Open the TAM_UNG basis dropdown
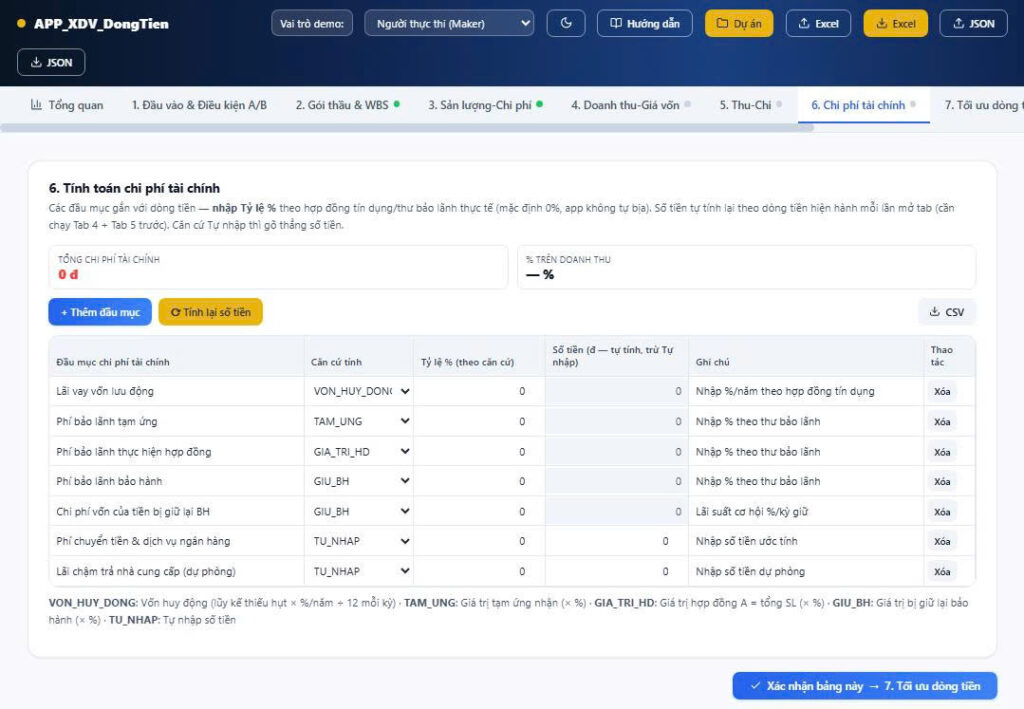Screen dimensions: 1024x709 pyautogui.click(x=360, y=421)
